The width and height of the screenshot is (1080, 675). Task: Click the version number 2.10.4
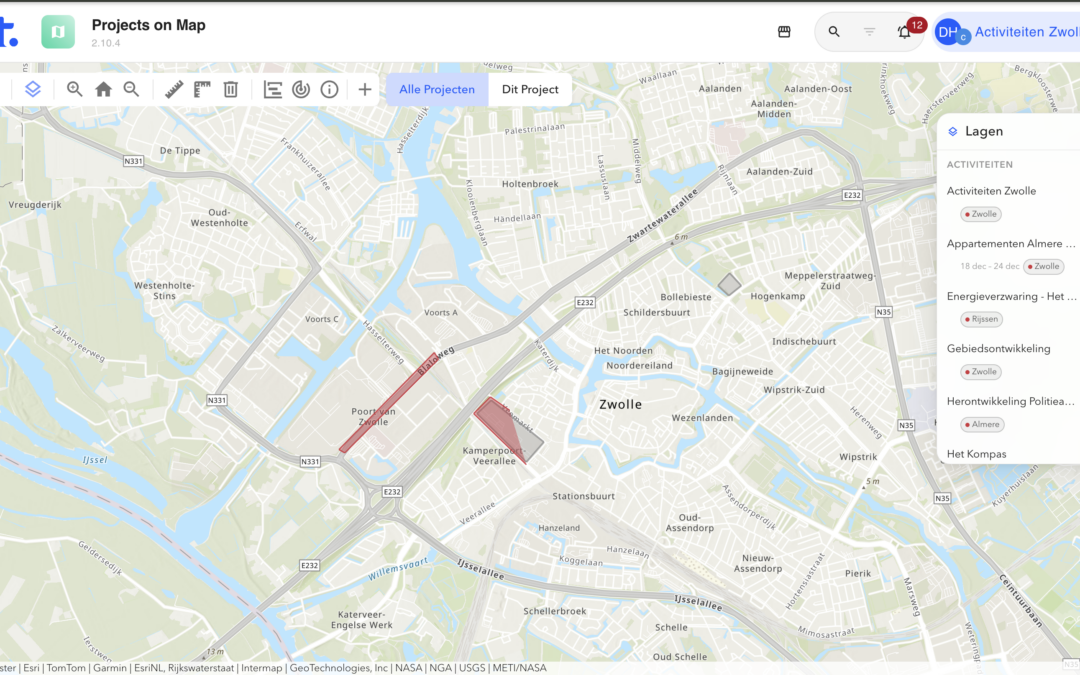[105, 43]
